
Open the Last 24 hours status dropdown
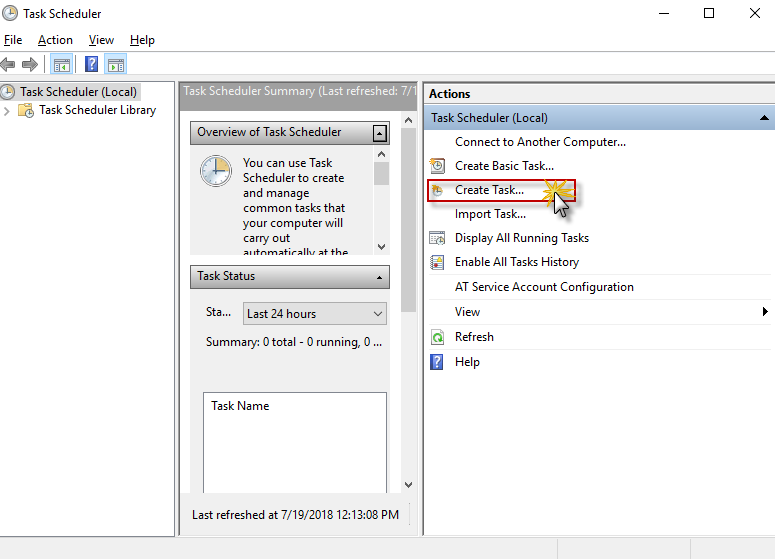315,313
